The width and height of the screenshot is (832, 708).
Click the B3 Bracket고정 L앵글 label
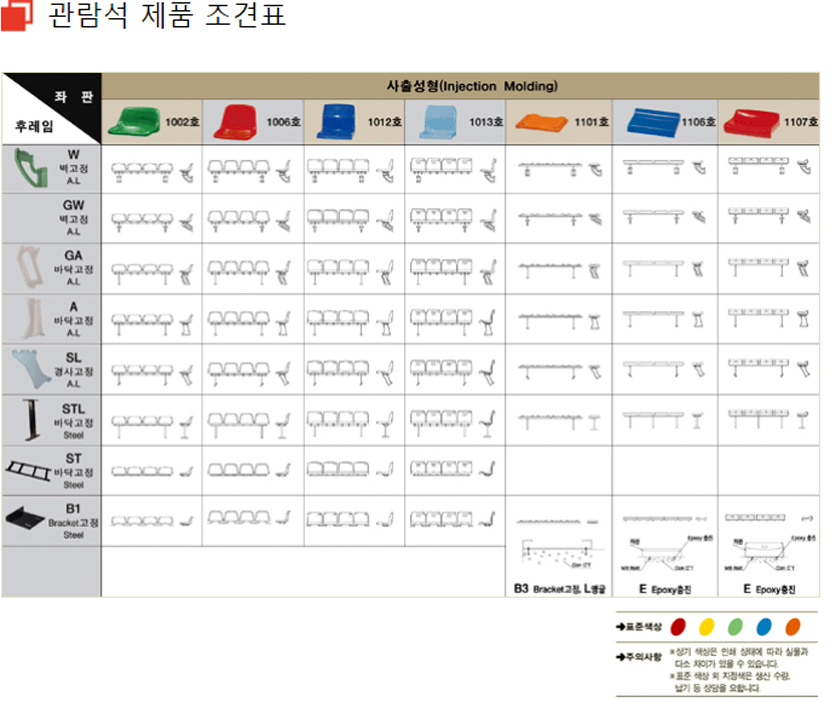pos(558,589)
